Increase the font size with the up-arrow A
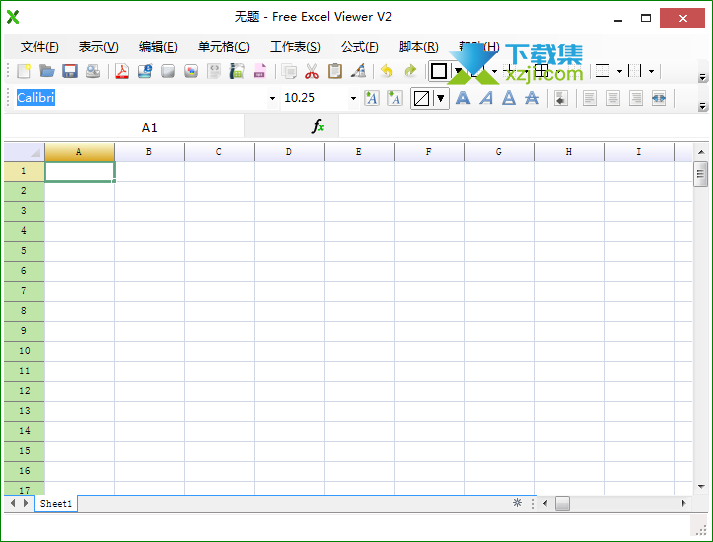Image resolution: width=713 pixels, height=542 pixels. coord(372,98)
